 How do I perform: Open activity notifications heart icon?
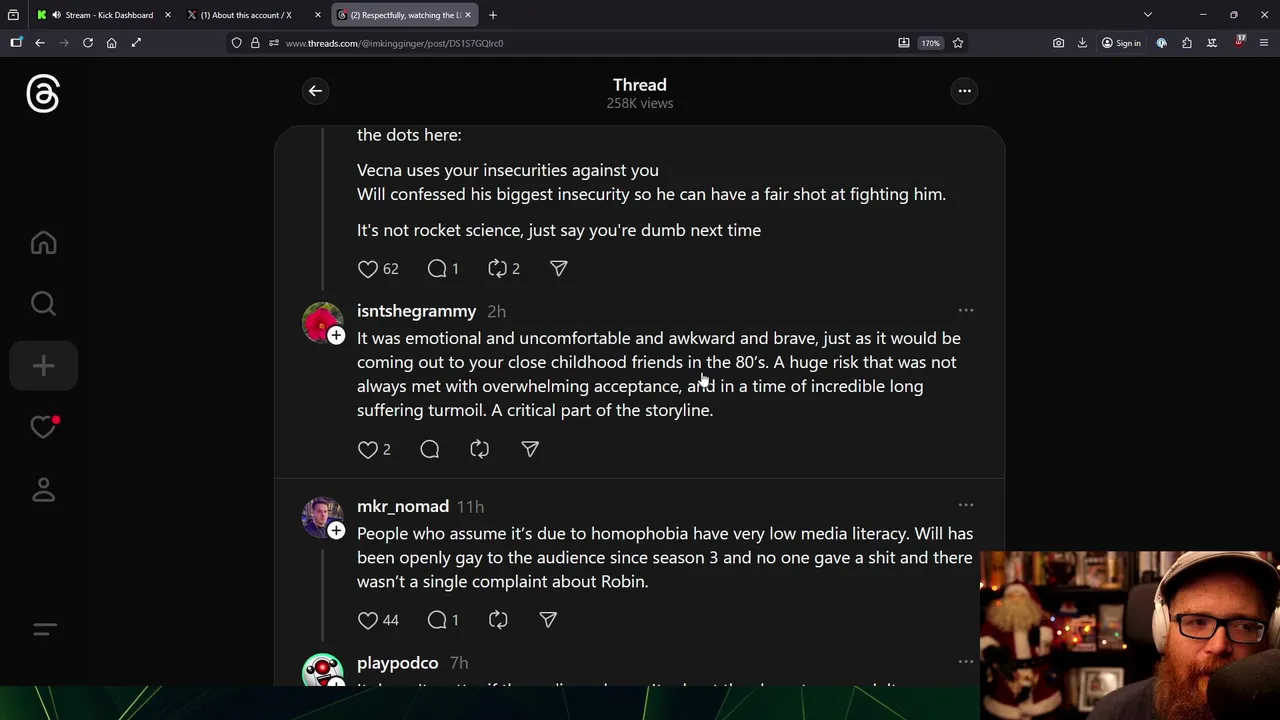[43, 427]
